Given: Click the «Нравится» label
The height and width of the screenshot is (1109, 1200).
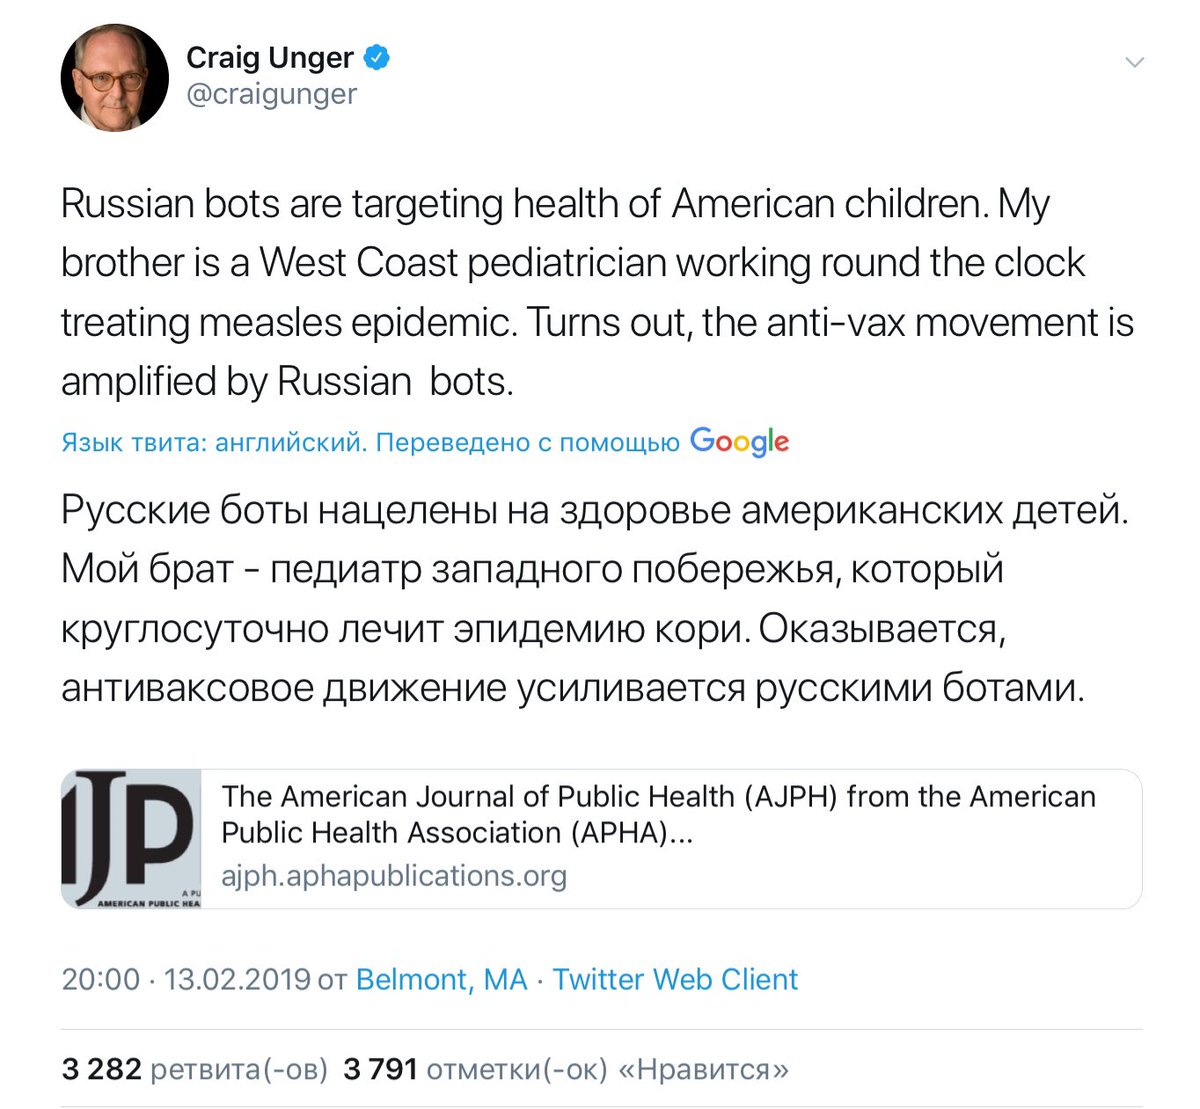Looking at the screenshot, I should pos(704,1069).
